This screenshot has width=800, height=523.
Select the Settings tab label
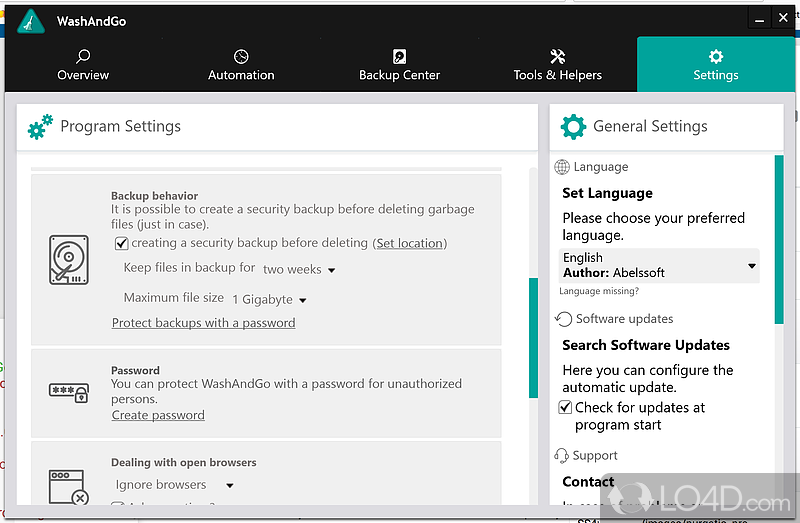tap(716, 75)
